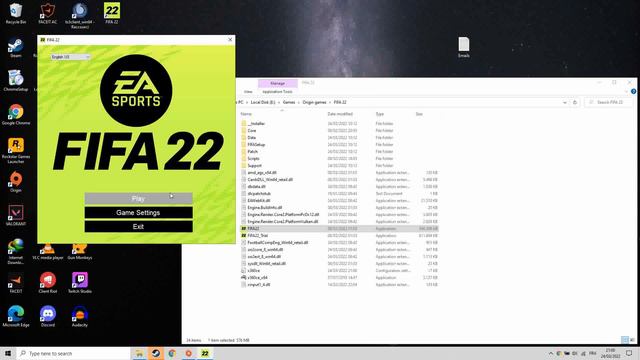Screen dimensions: 640x360
Task: Select the FACEIT desktop shortcut
Action: (x=16, y=283)
